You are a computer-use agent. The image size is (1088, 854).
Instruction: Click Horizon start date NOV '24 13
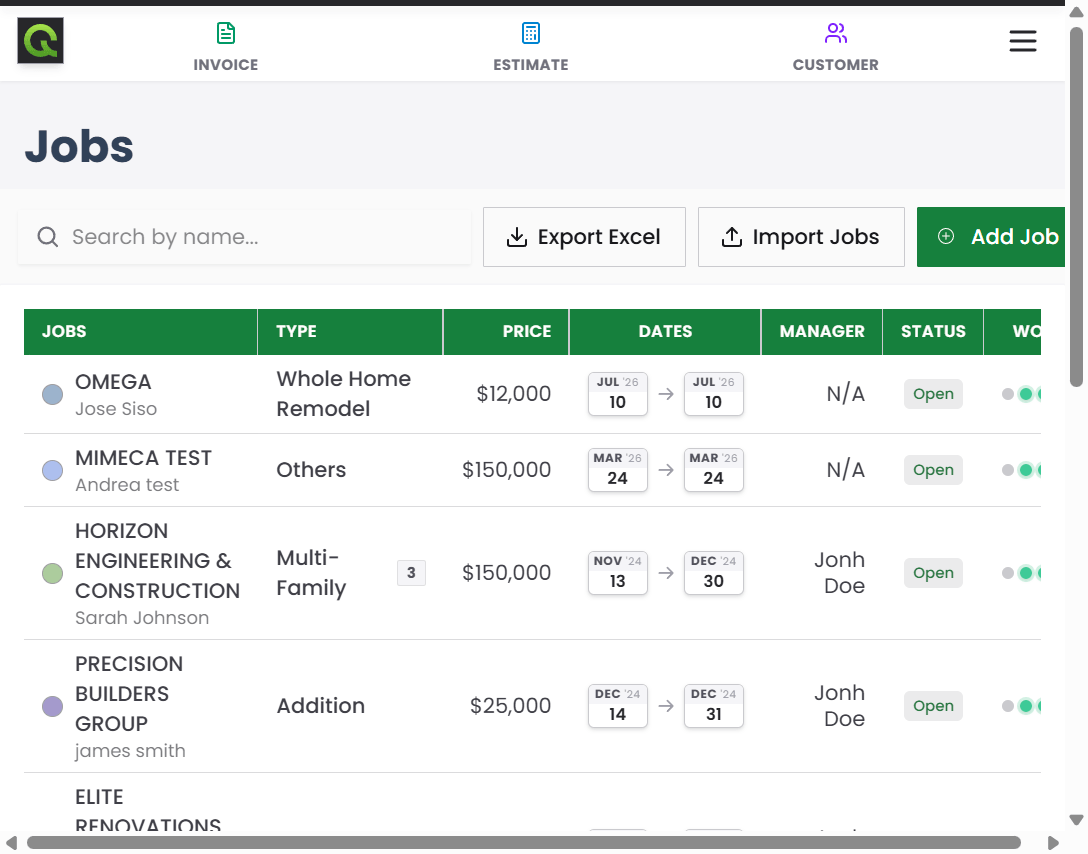coord(618,573)
